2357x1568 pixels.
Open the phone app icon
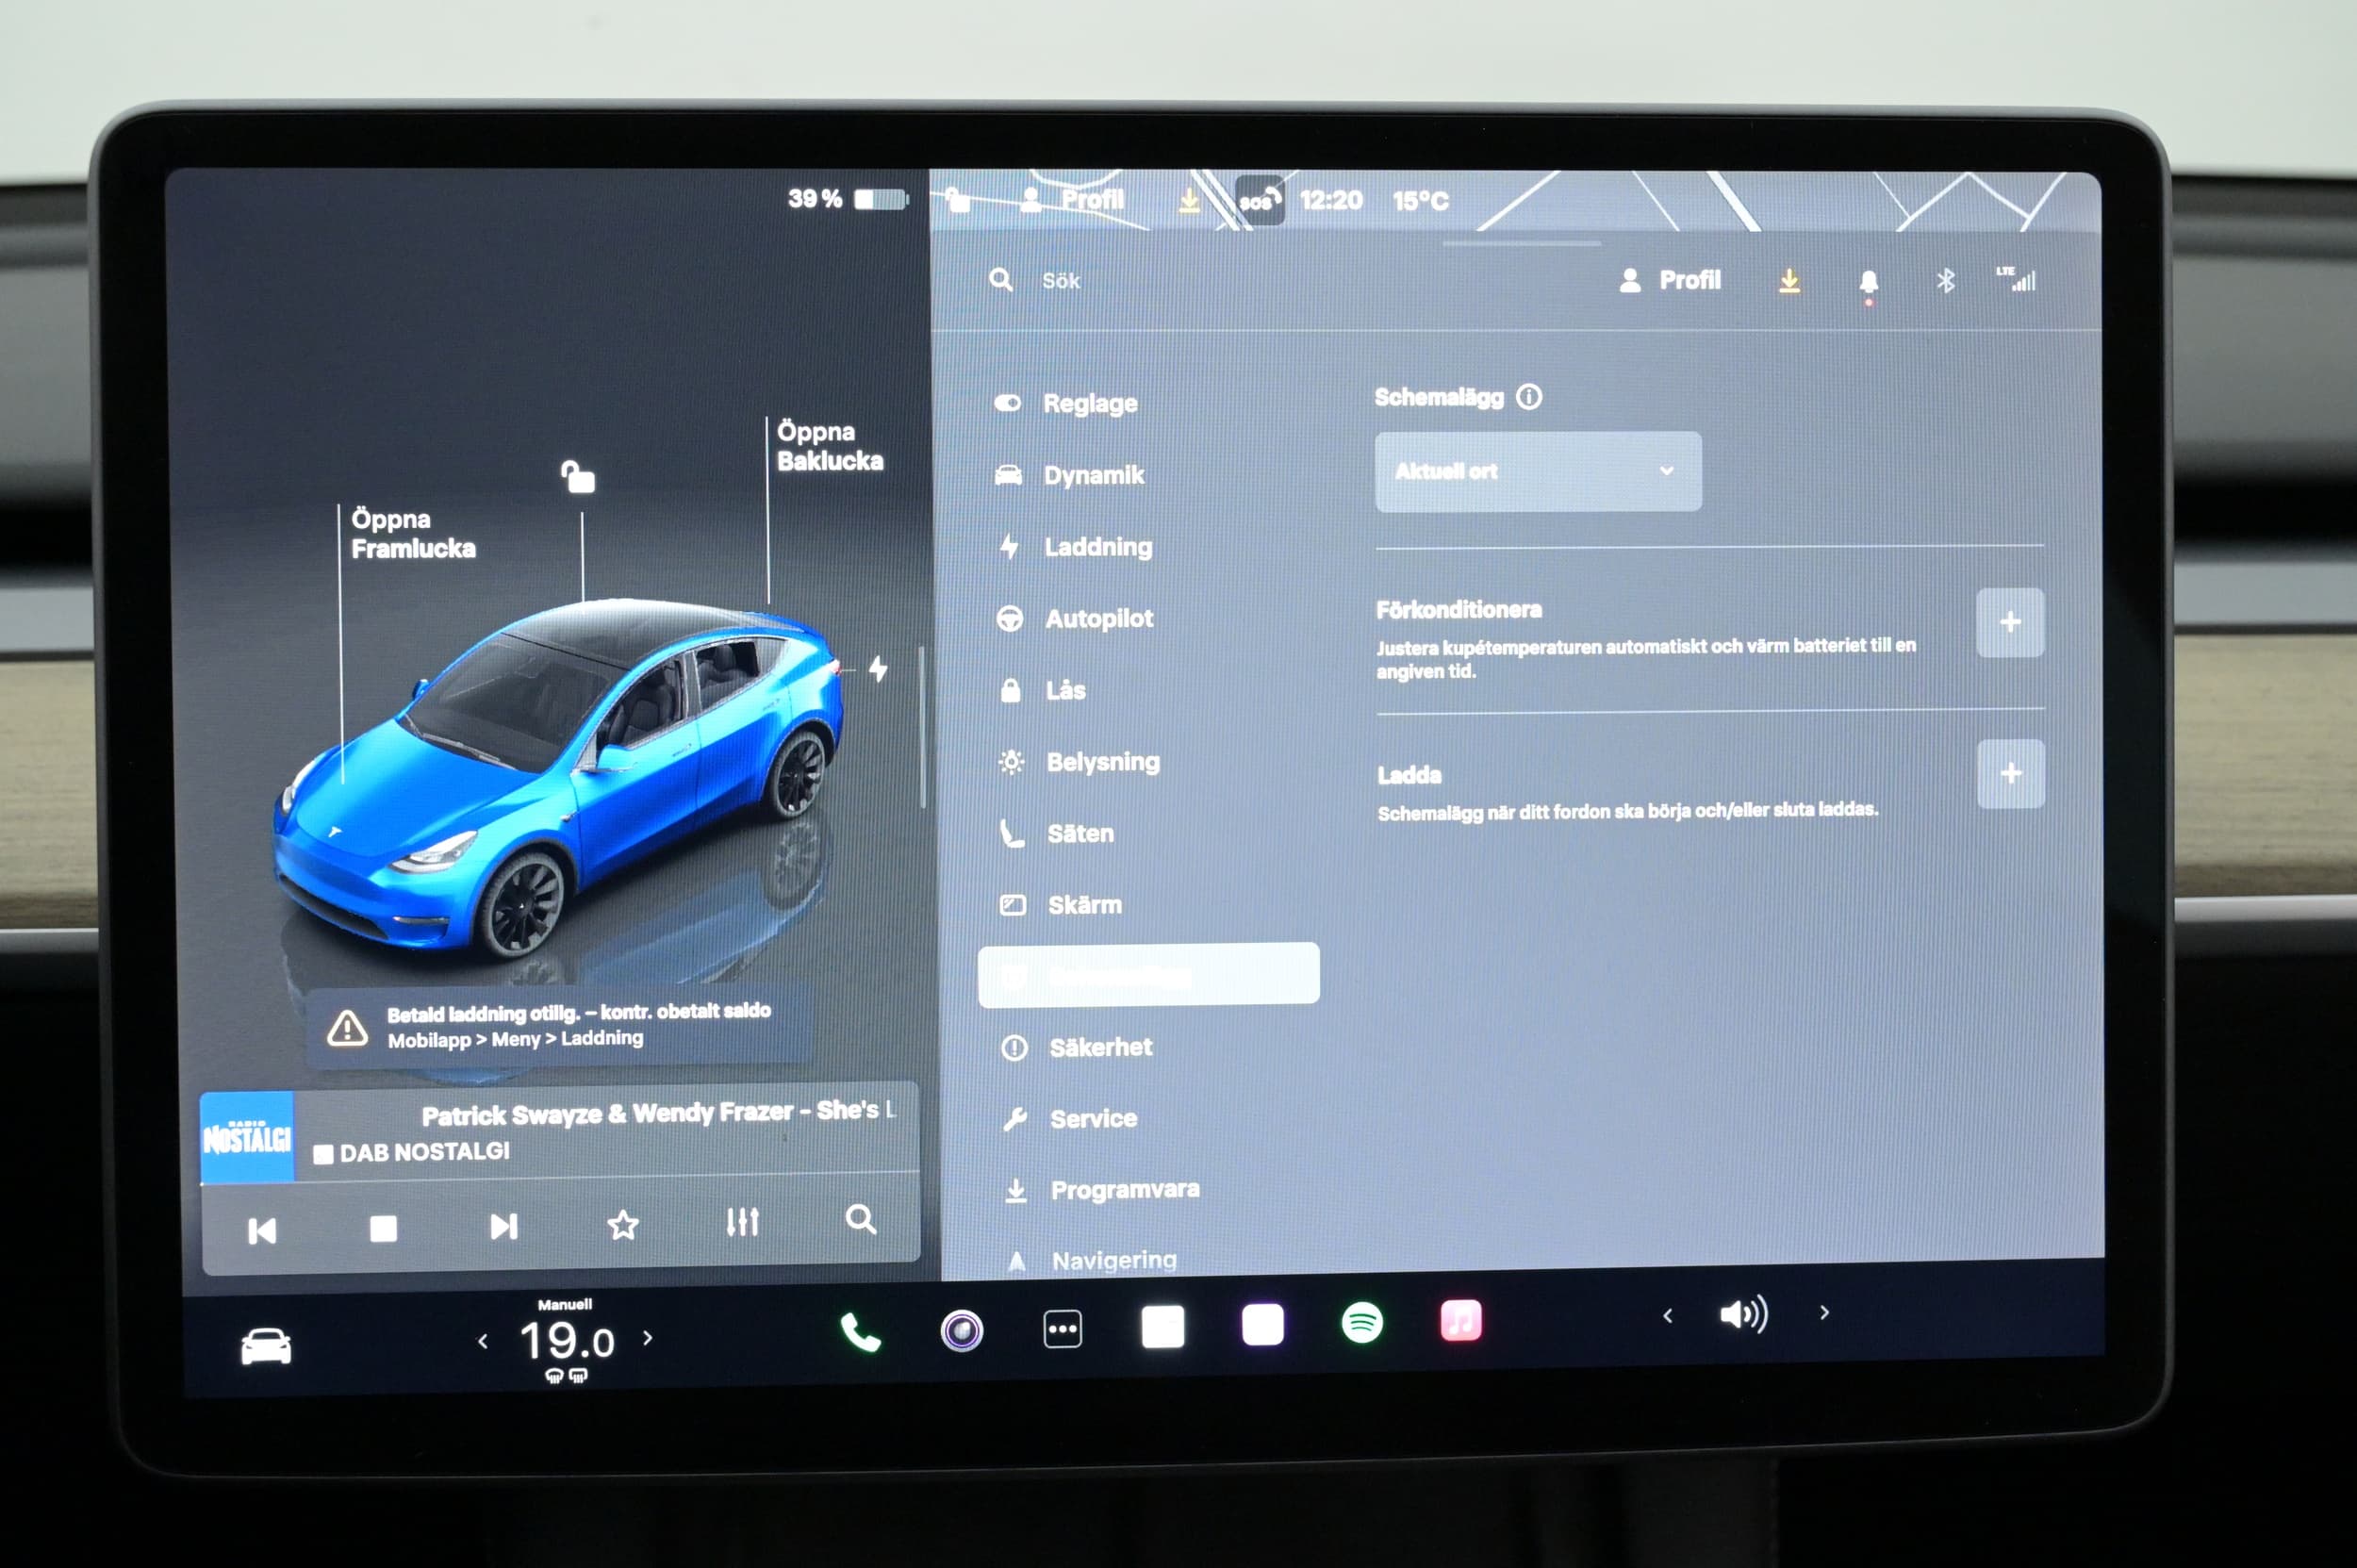point(860,1332)
